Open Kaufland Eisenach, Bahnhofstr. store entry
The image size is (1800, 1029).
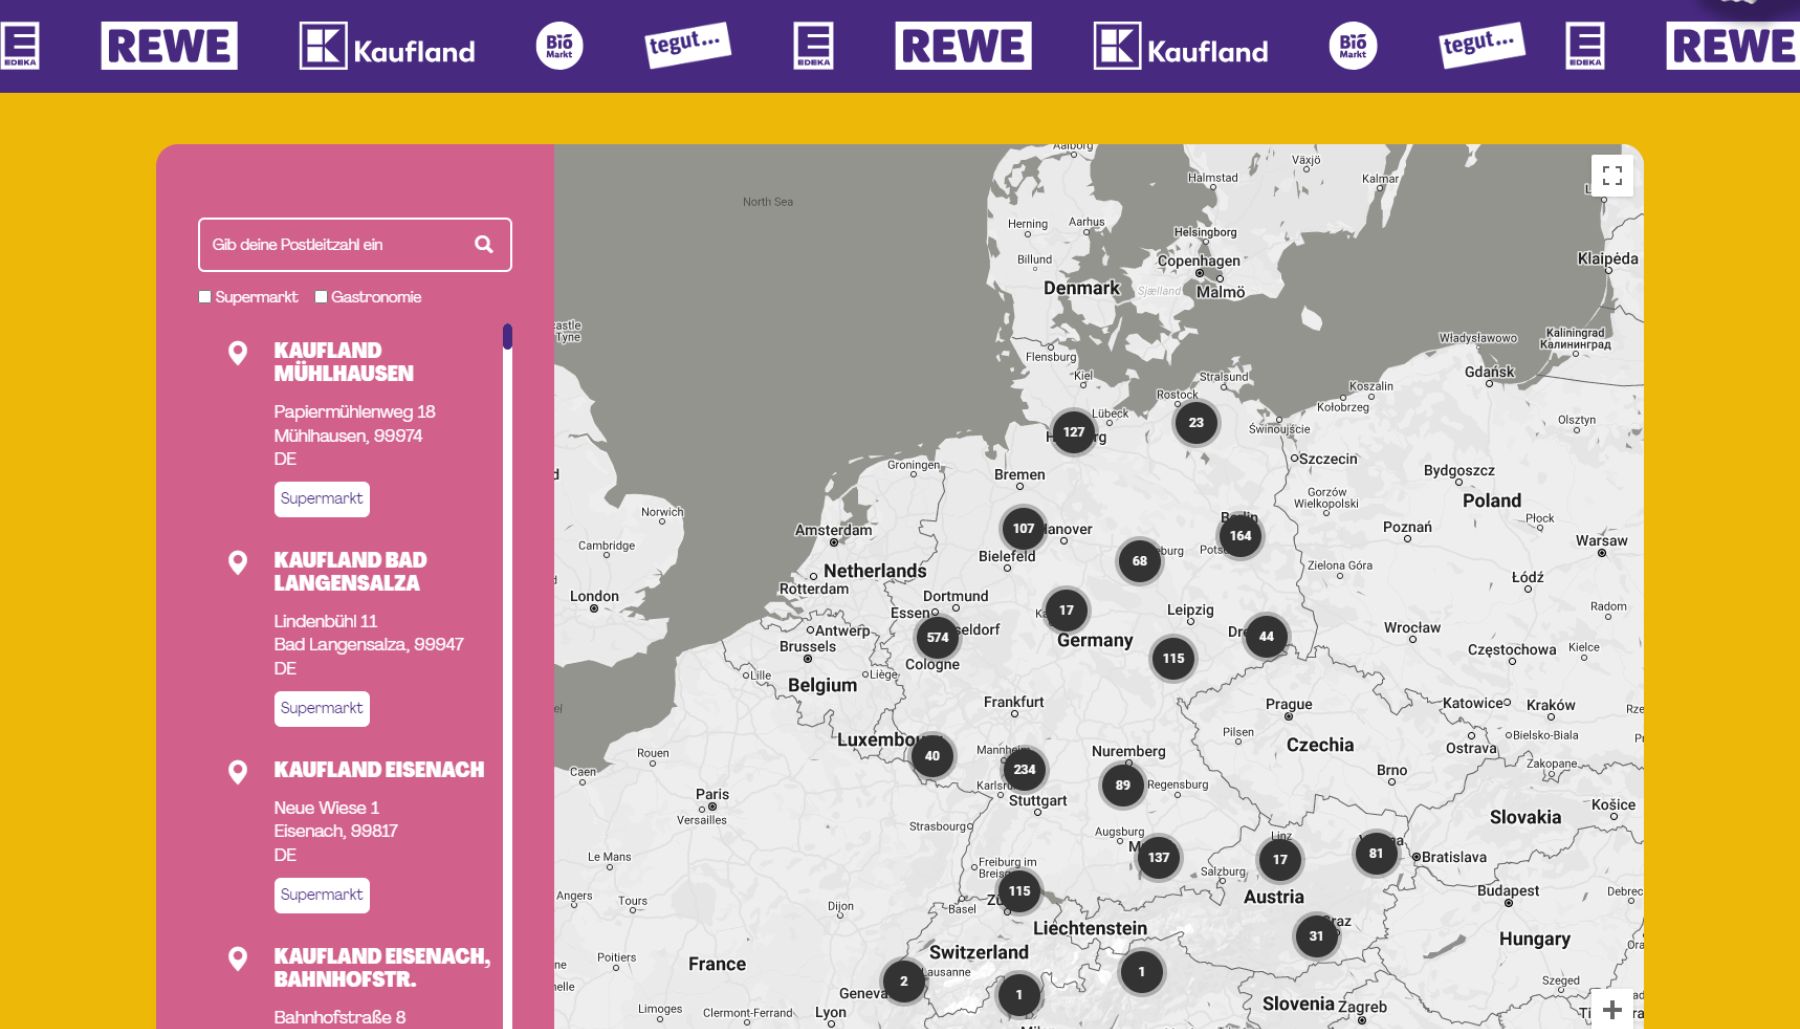(382, 967)
